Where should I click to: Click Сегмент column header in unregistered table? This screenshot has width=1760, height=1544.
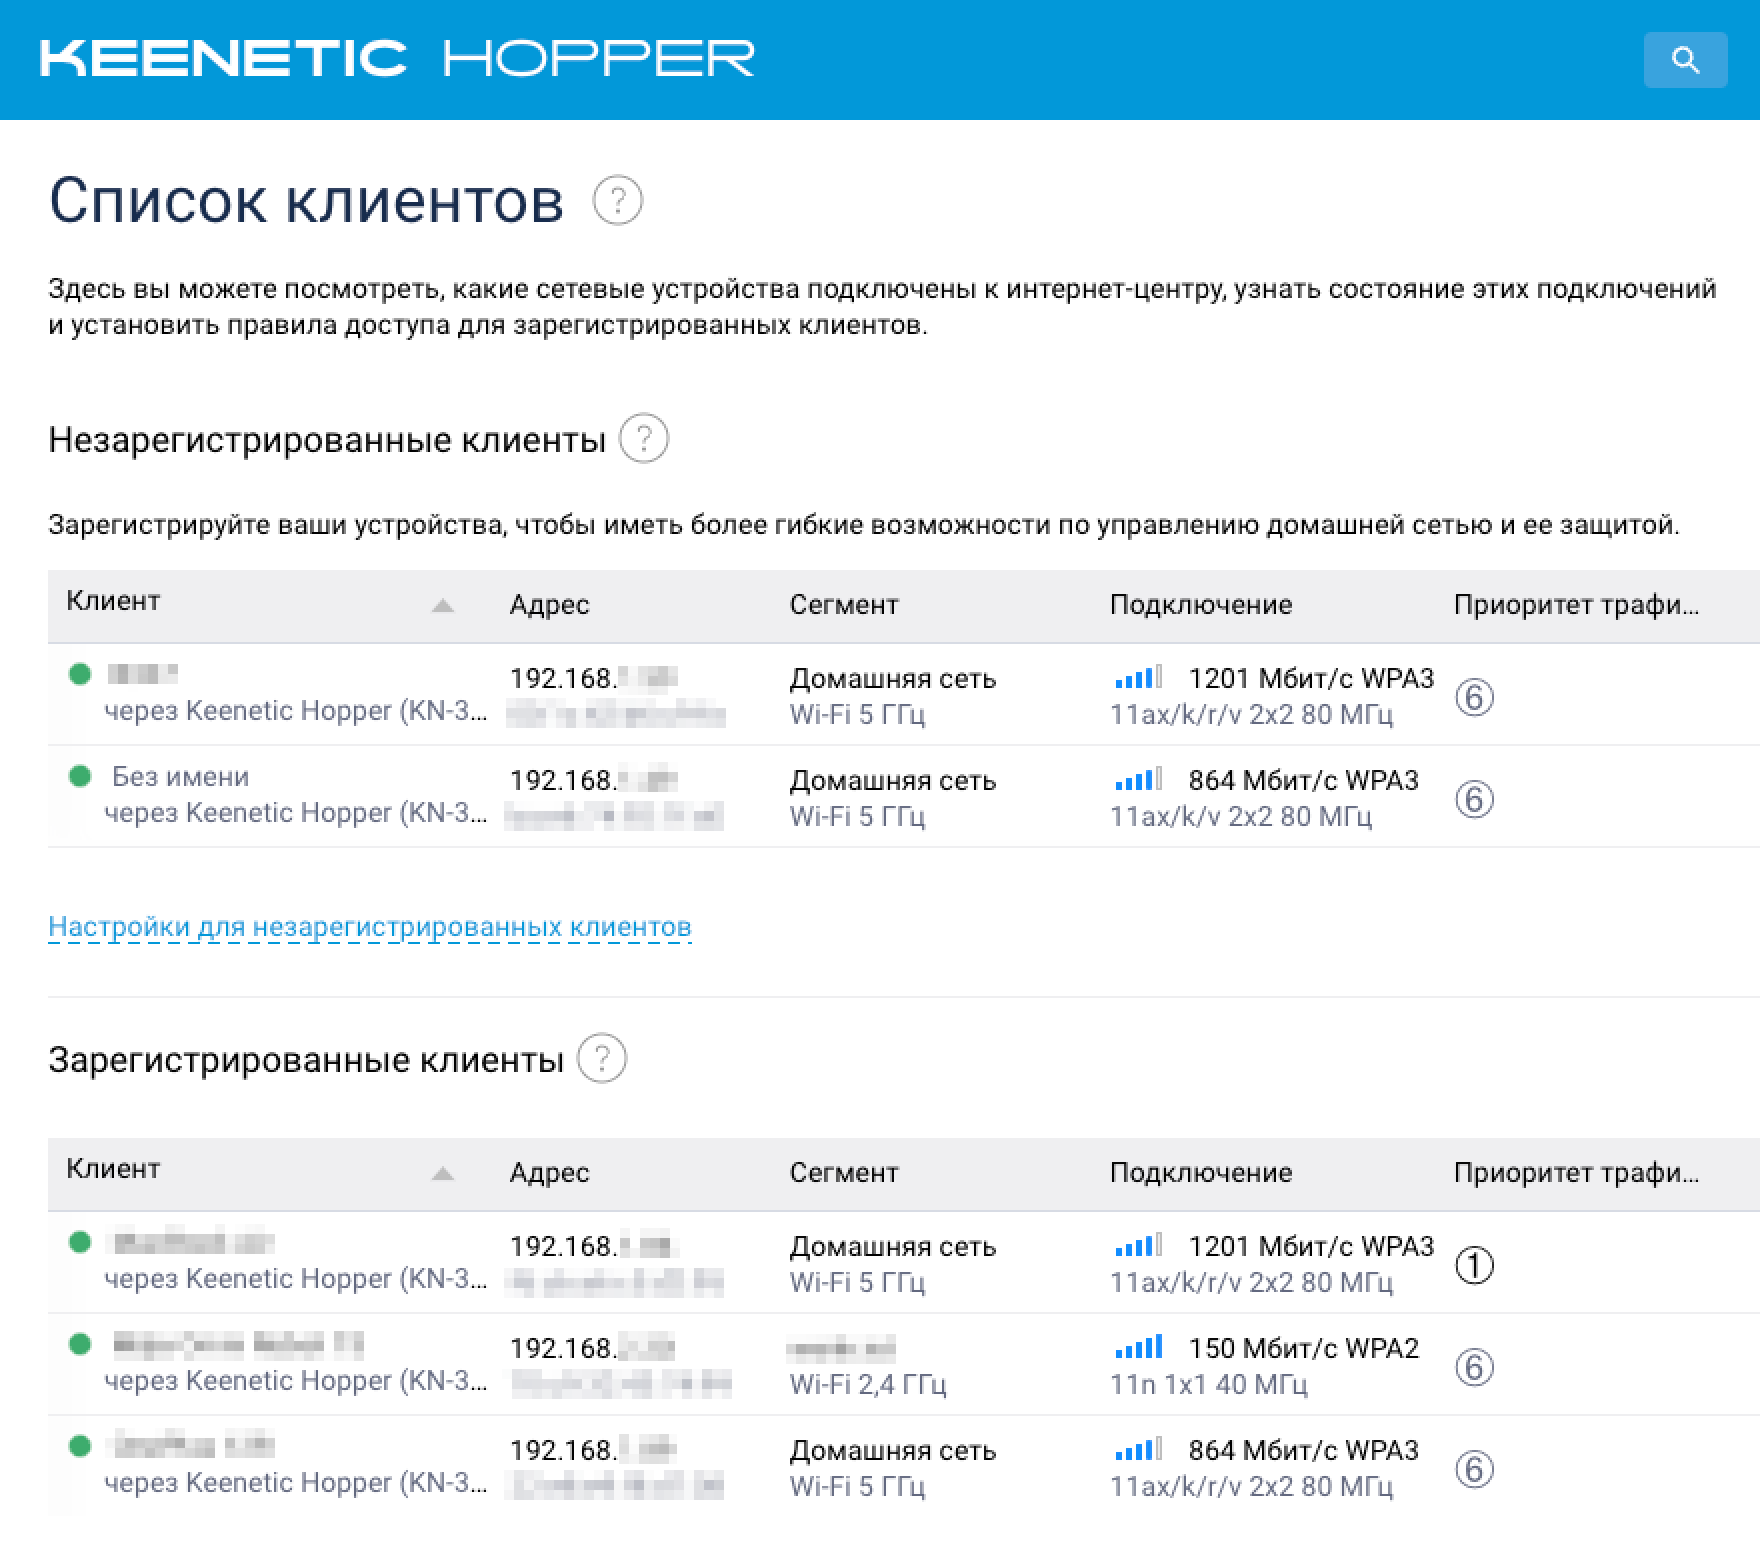pyautogui.click(x=844, y=605)
